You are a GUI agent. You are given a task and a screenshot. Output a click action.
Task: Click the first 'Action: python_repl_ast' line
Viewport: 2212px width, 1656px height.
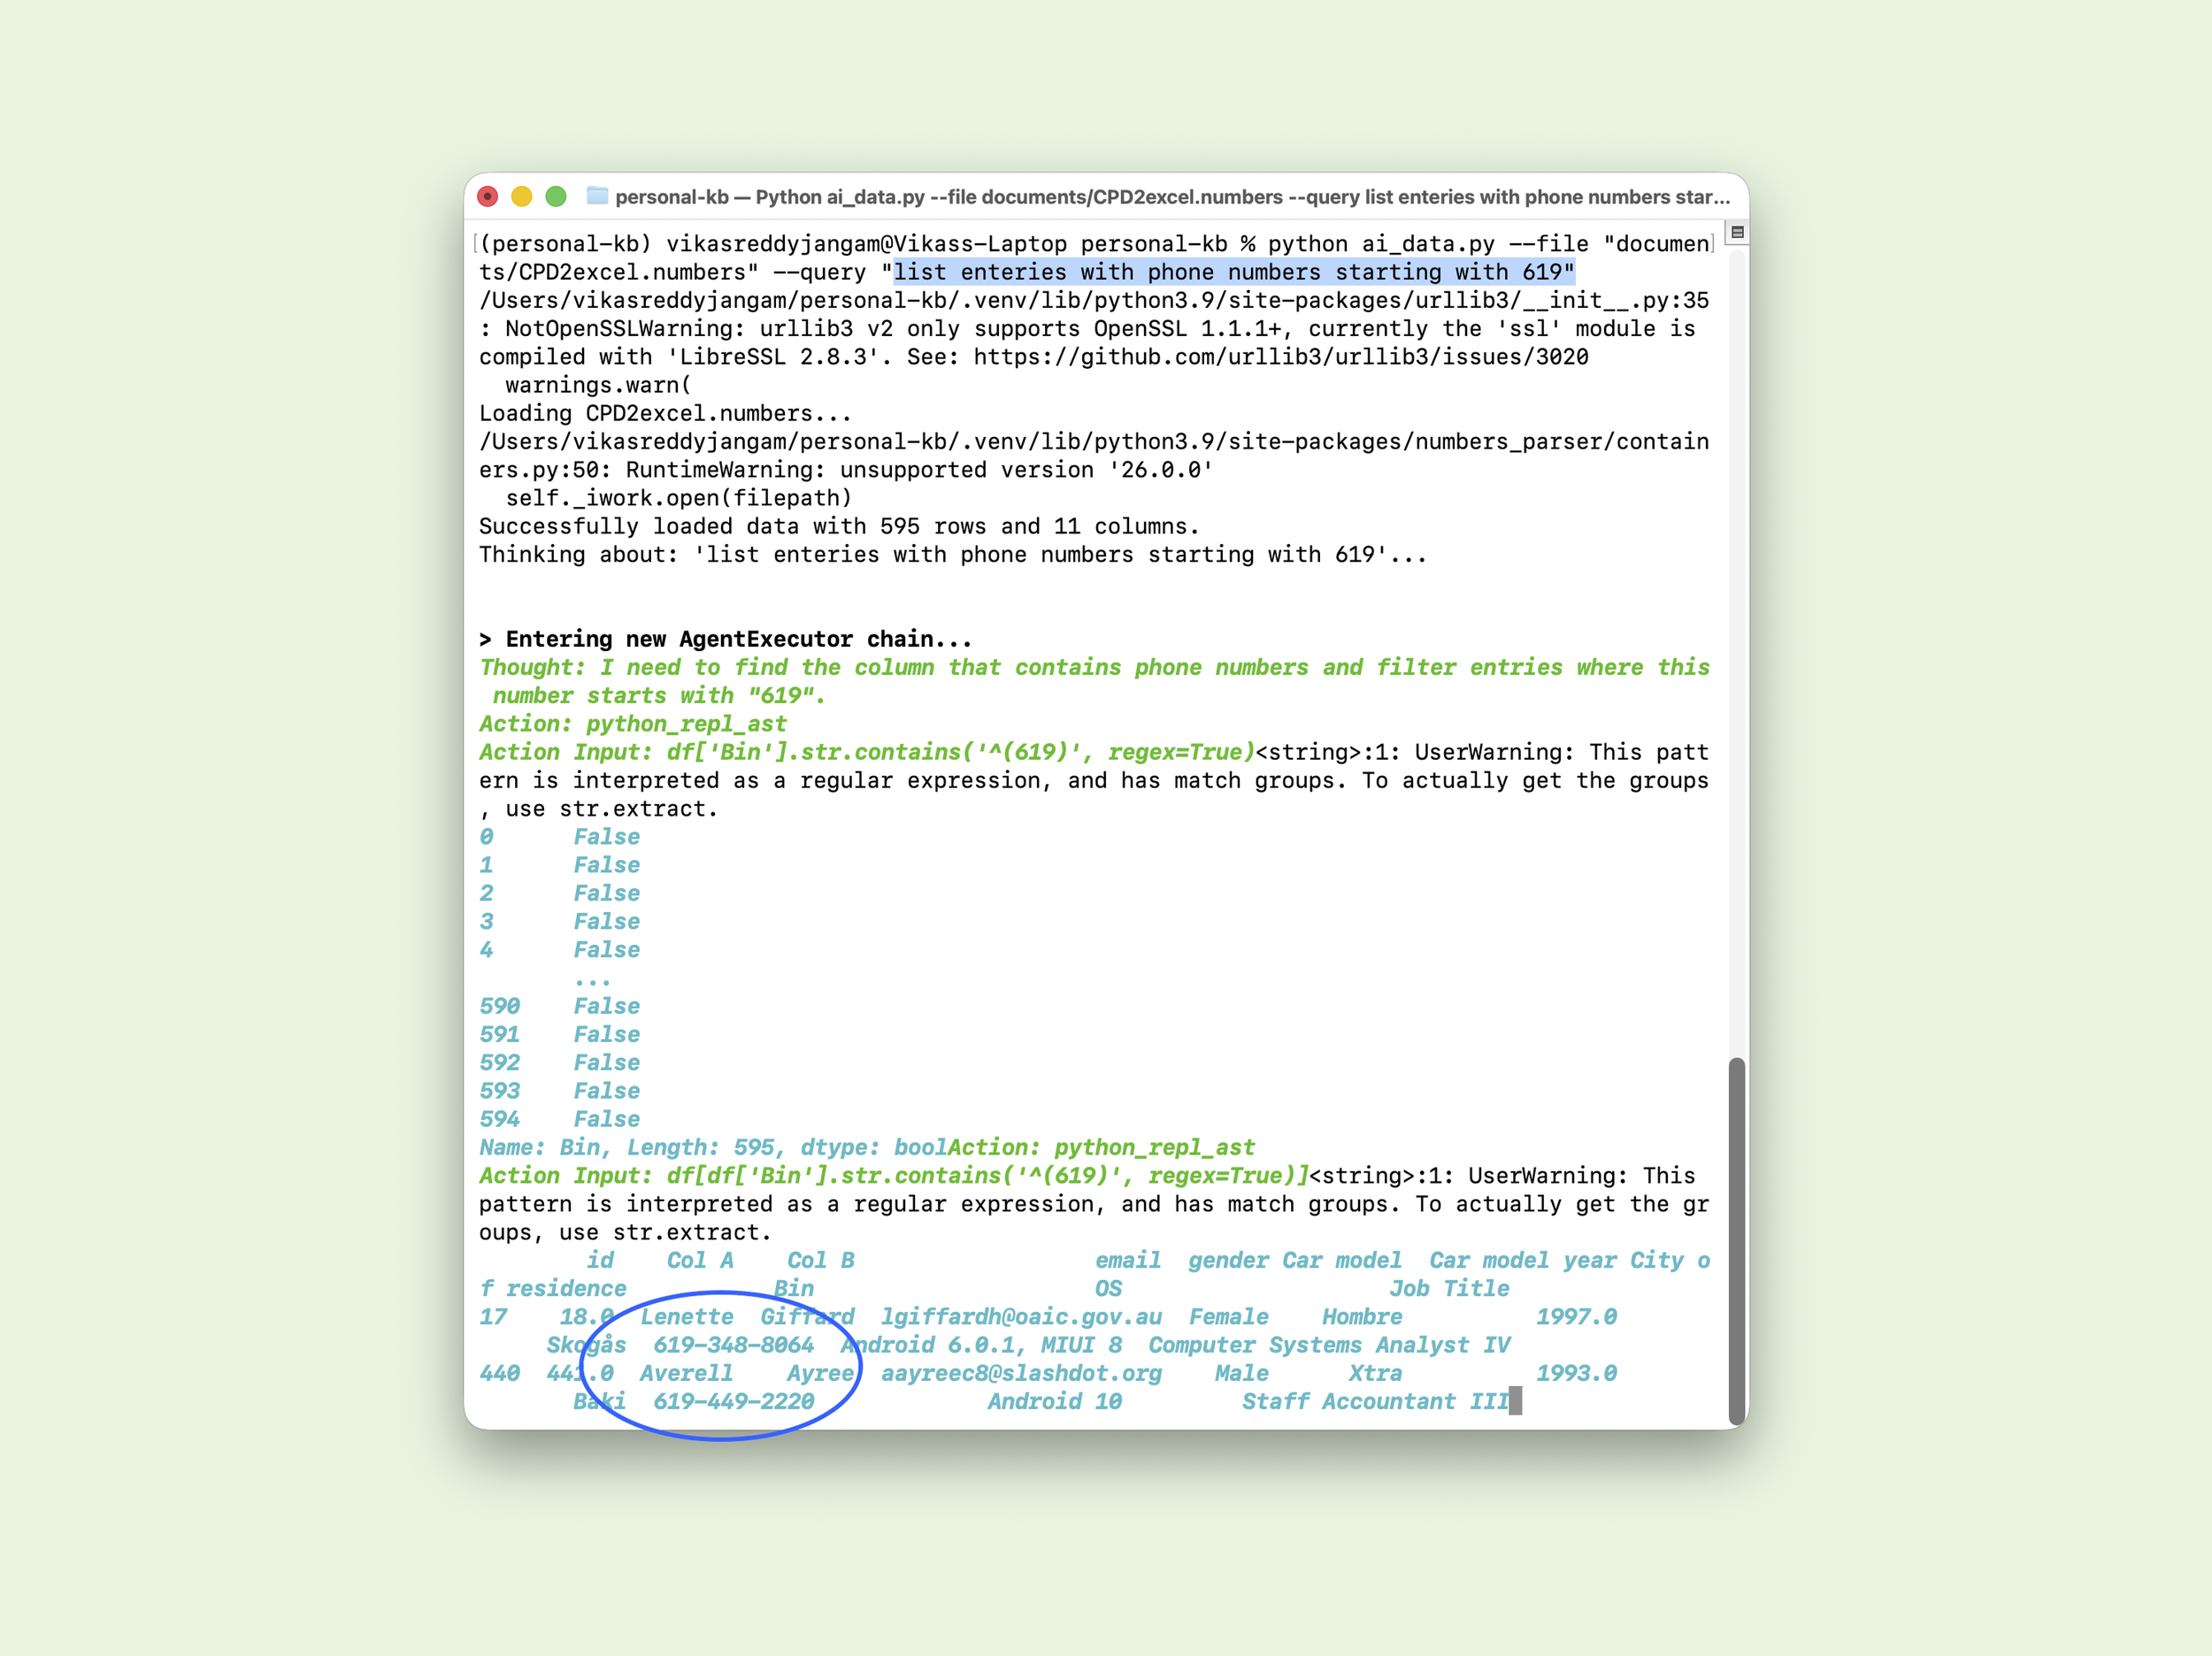[632, 724]
